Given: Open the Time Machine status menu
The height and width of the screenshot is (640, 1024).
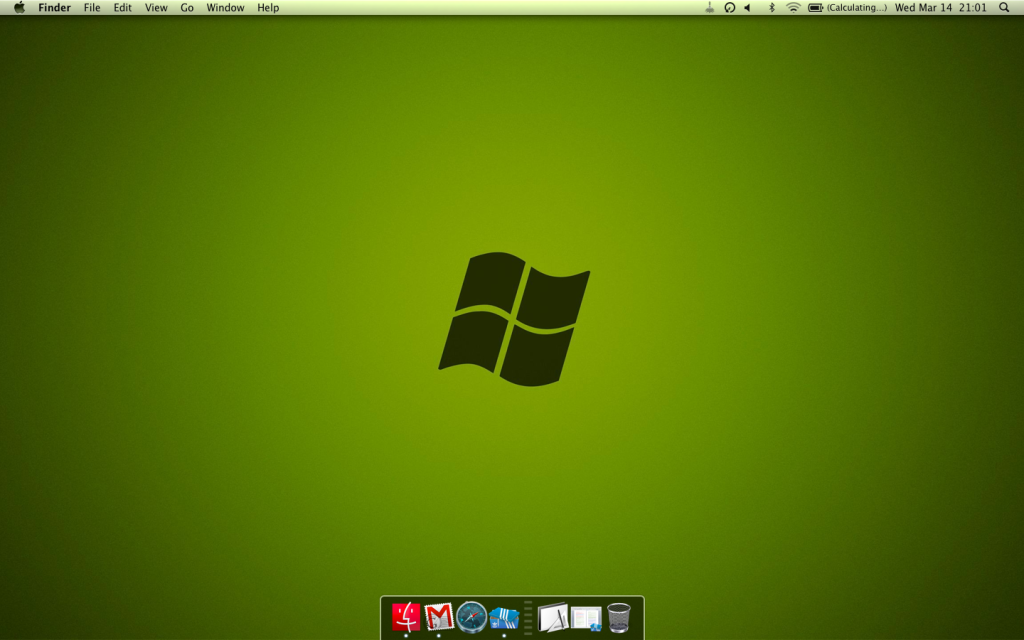Looking at the screenshot, I should coord(729,8).
